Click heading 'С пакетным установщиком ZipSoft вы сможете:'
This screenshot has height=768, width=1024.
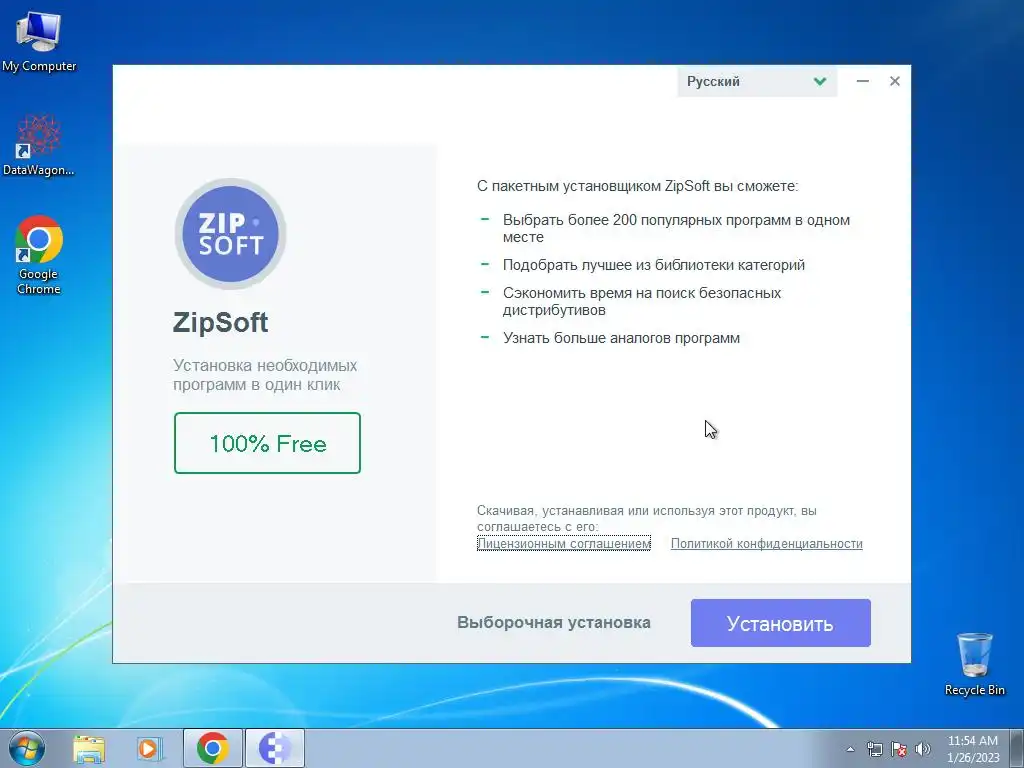tap(637, 186)
